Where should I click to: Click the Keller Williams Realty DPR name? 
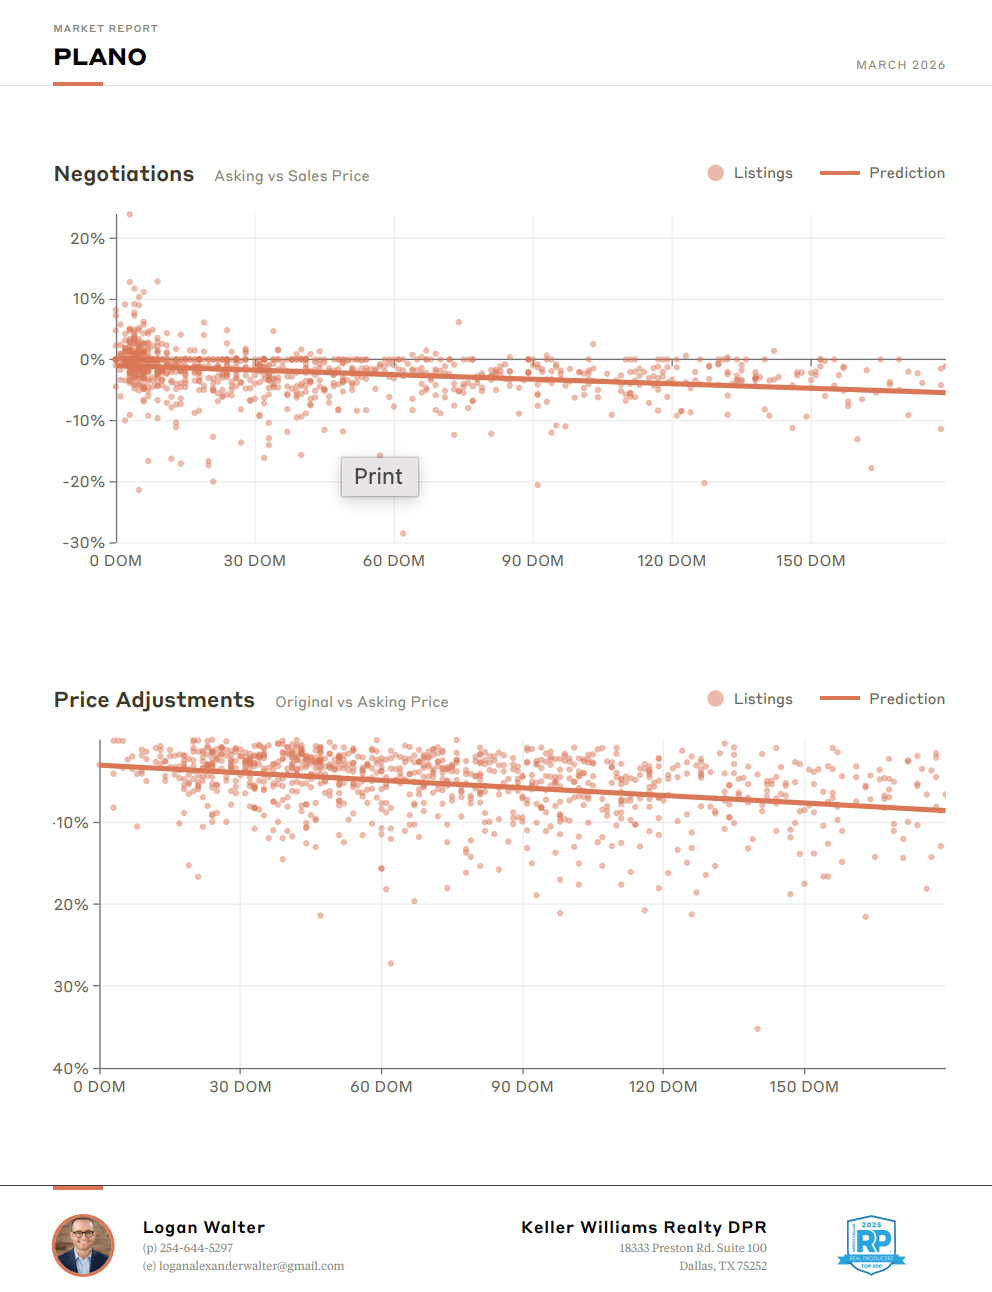(x=643, y=1227)
